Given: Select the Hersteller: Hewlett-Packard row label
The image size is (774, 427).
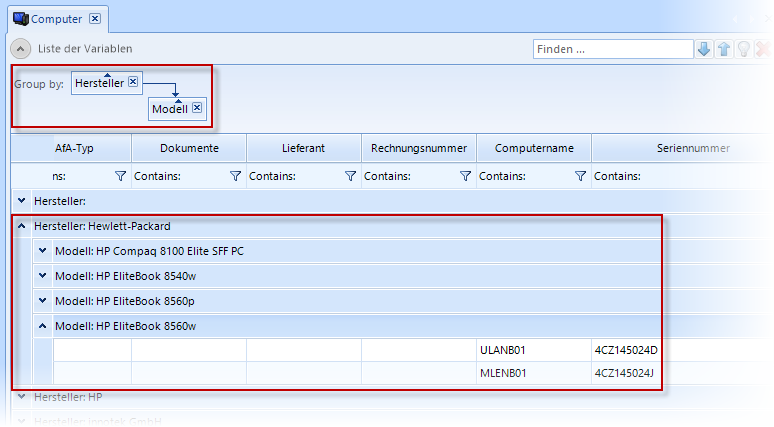Looking at the screenshot, I should coord(102,226).
